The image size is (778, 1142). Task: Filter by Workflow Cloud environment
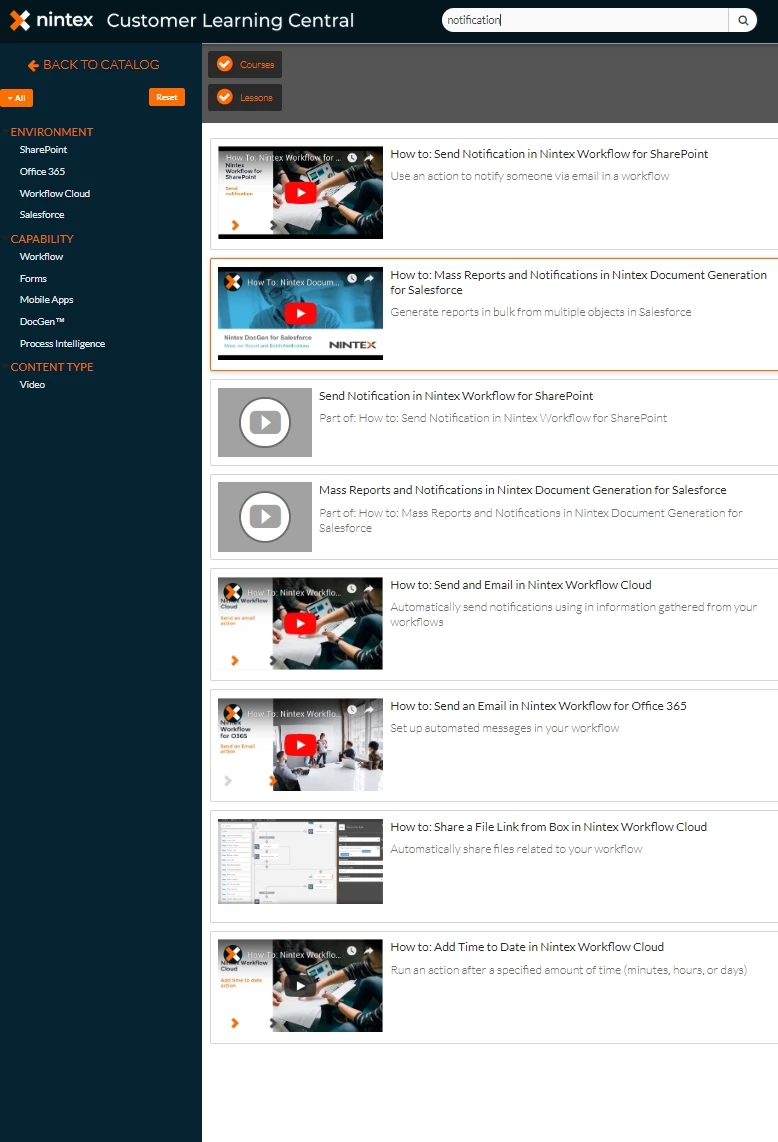pyautogui.click(x=55, y=193)
